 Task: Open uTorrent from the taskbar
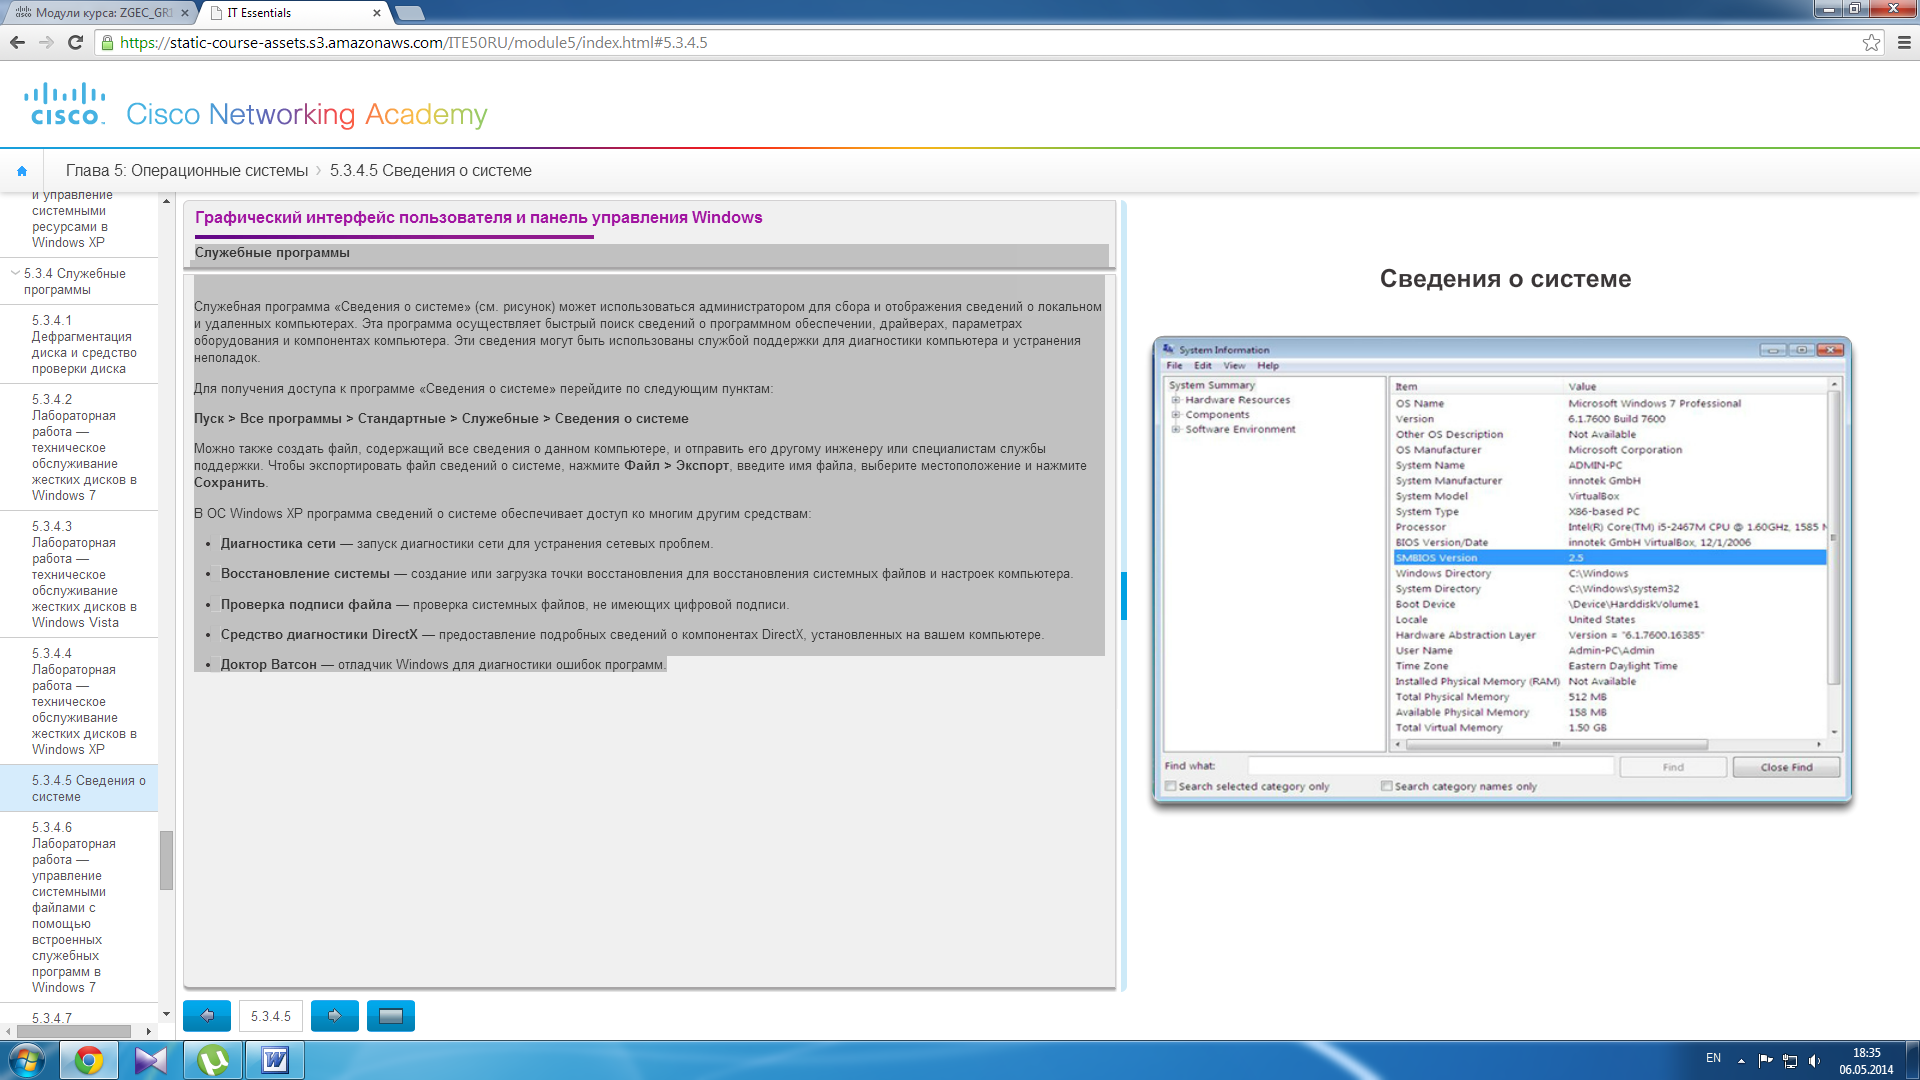pyautogui.click(x=213, y=1060)
